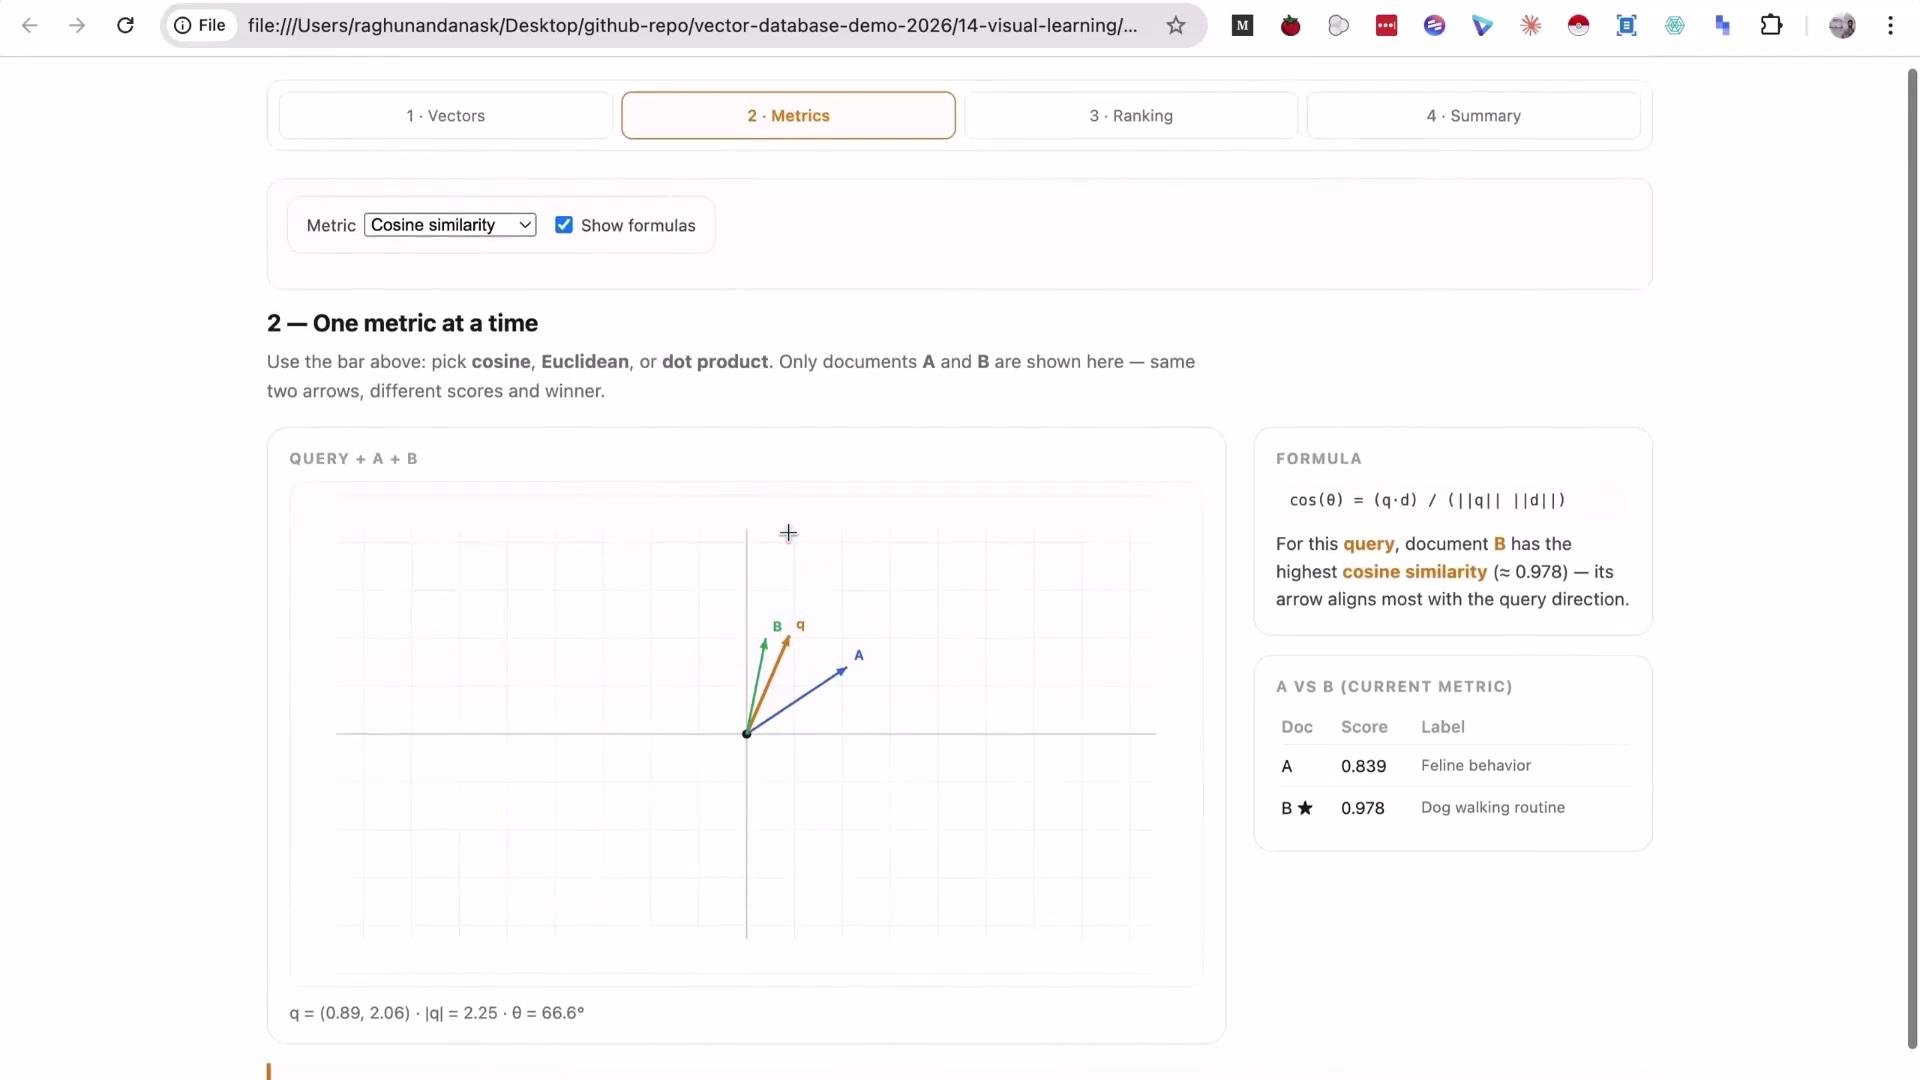Click score 0.978 for document B
This screenshot has width=1920, height=1080.
(x=1363, y=808)
